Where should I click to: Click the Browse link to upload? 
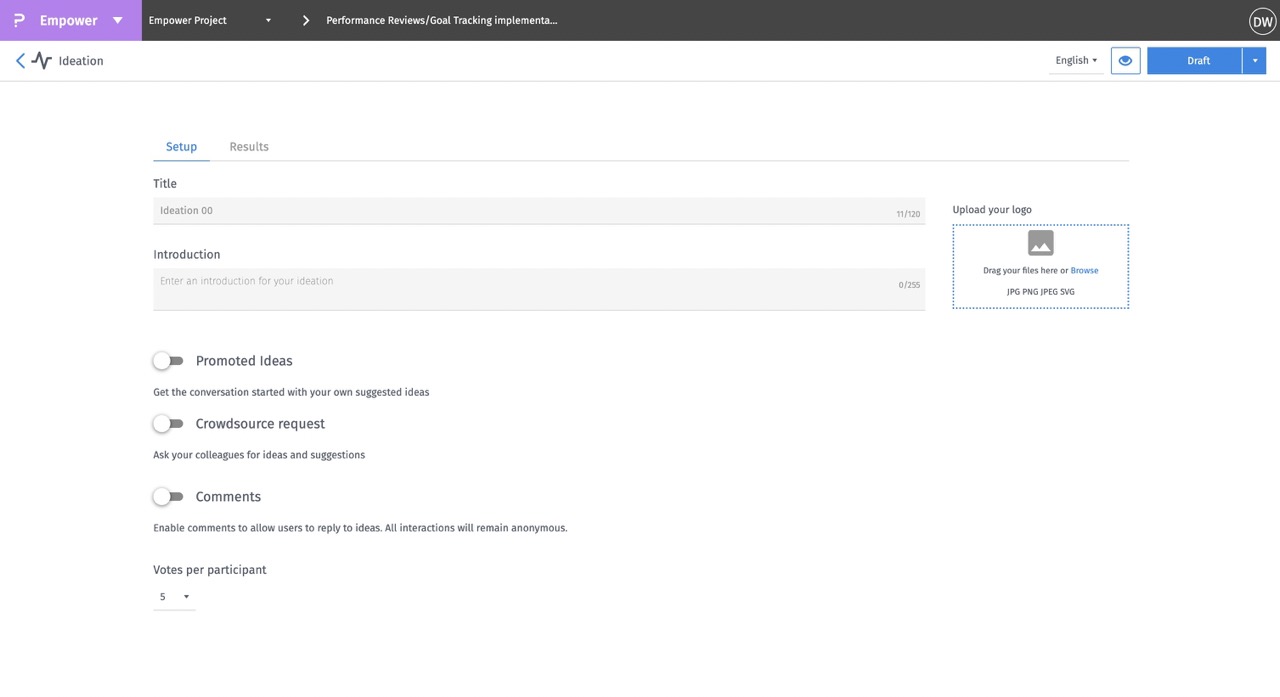click(1084, 270)
